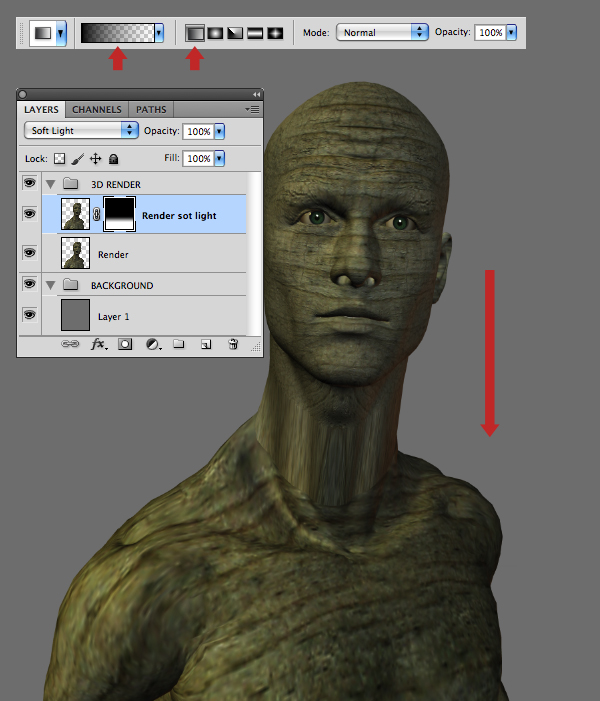The image size is (600, 701).
Task: Toggle Lock transparent pixels
Action: (59, 159)
